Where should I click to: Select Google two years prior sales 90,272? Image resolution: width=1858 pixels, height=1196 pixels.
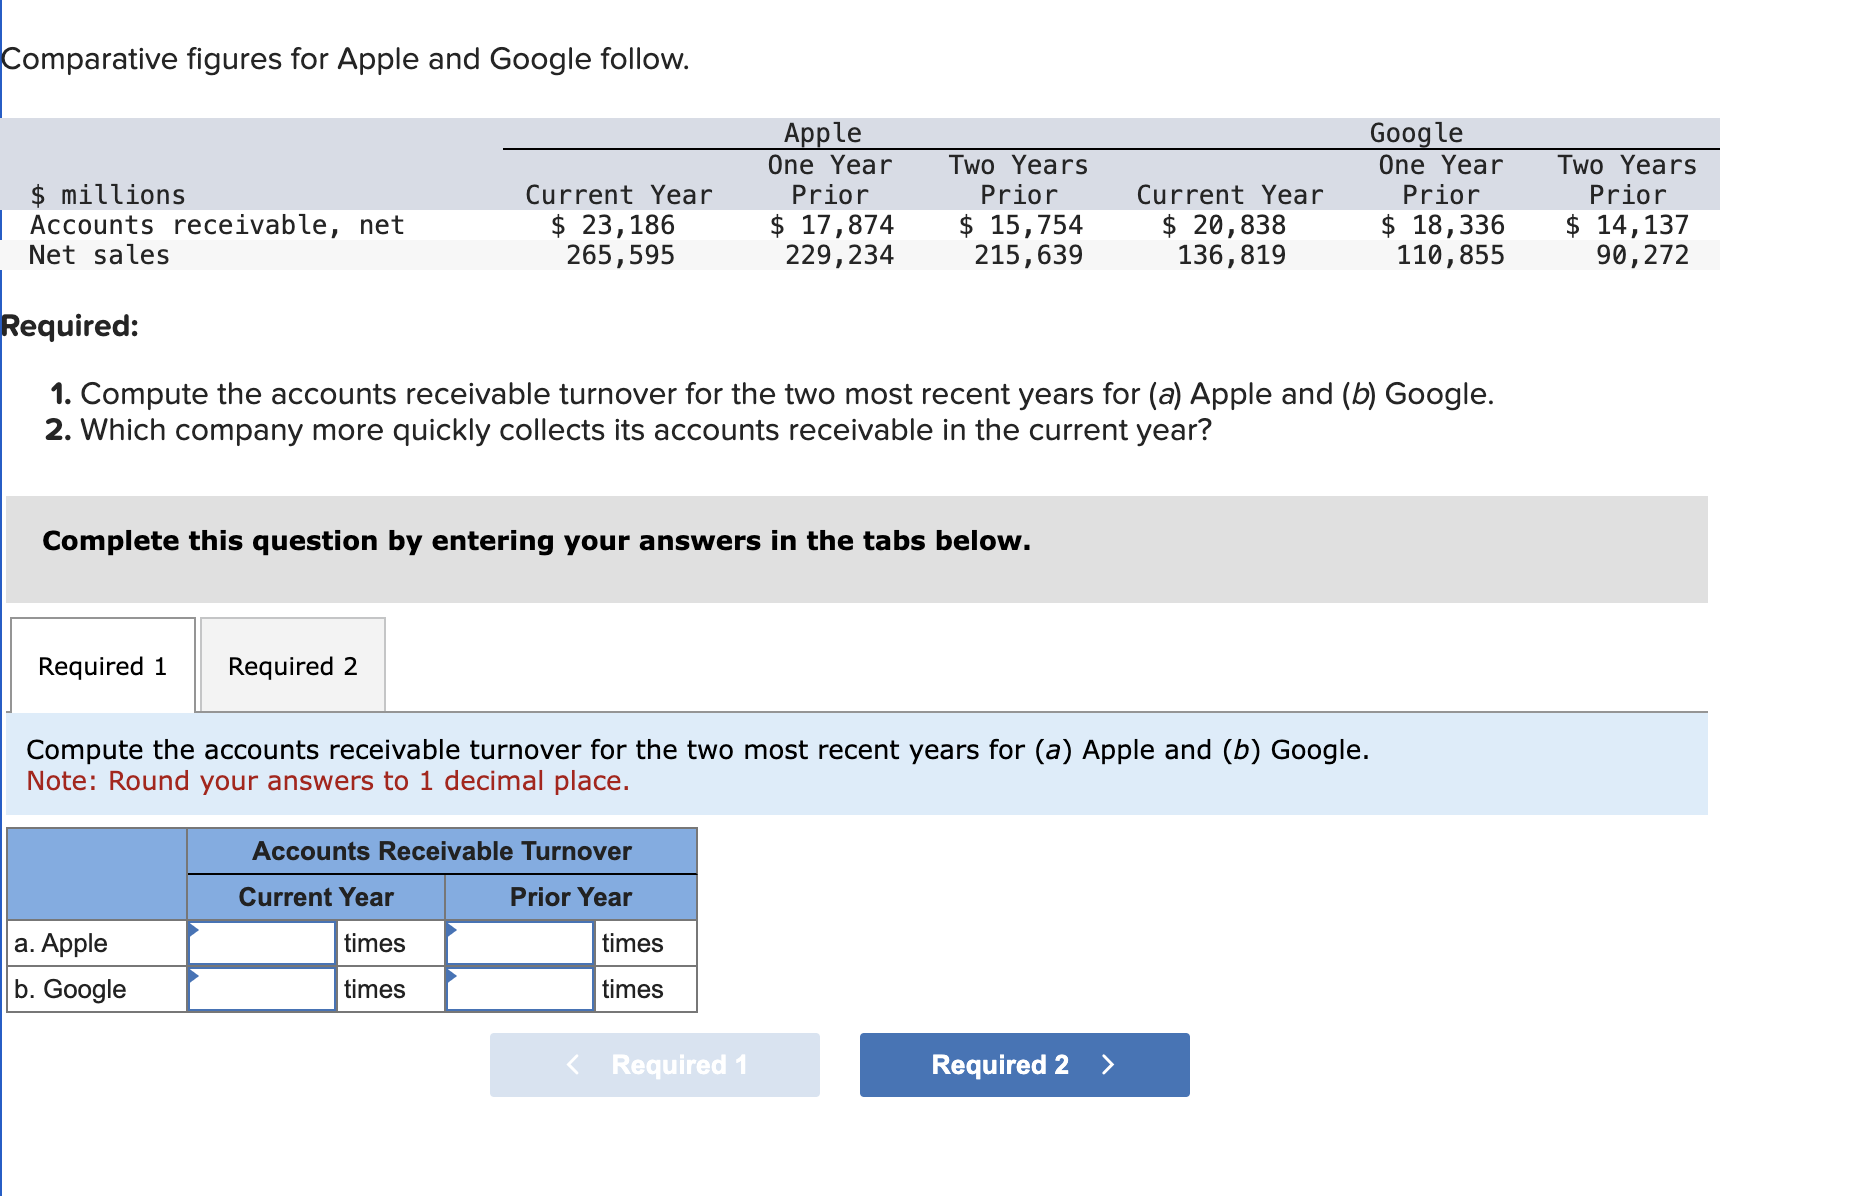pyautogui.click(x=1643, y=255)
